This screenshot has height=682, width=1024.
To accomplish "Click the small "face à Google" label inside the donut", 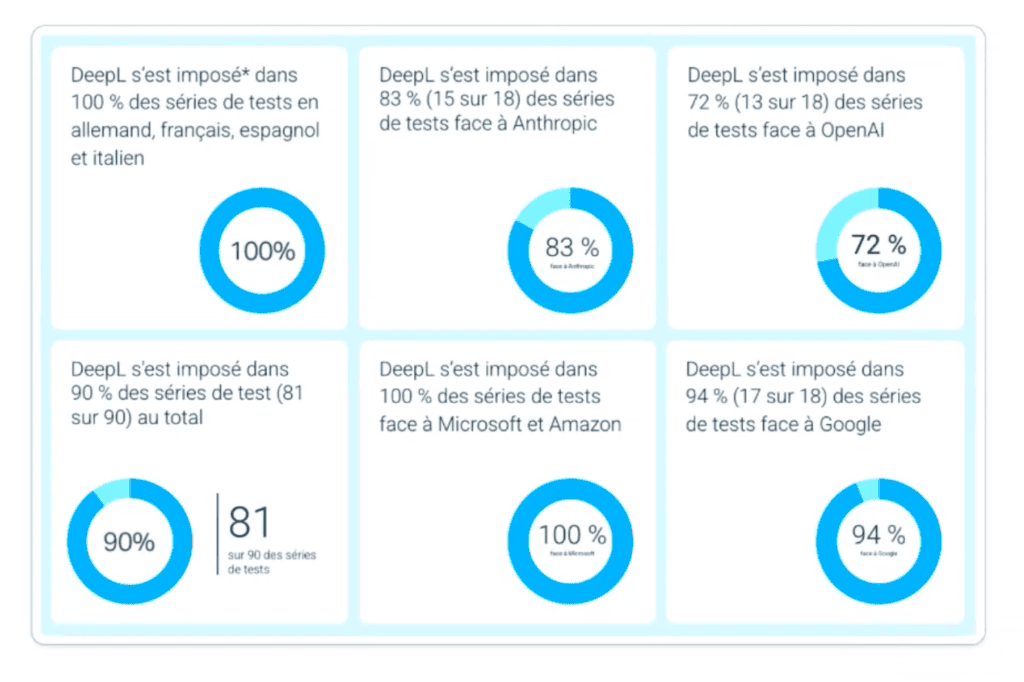I will 879,553.
